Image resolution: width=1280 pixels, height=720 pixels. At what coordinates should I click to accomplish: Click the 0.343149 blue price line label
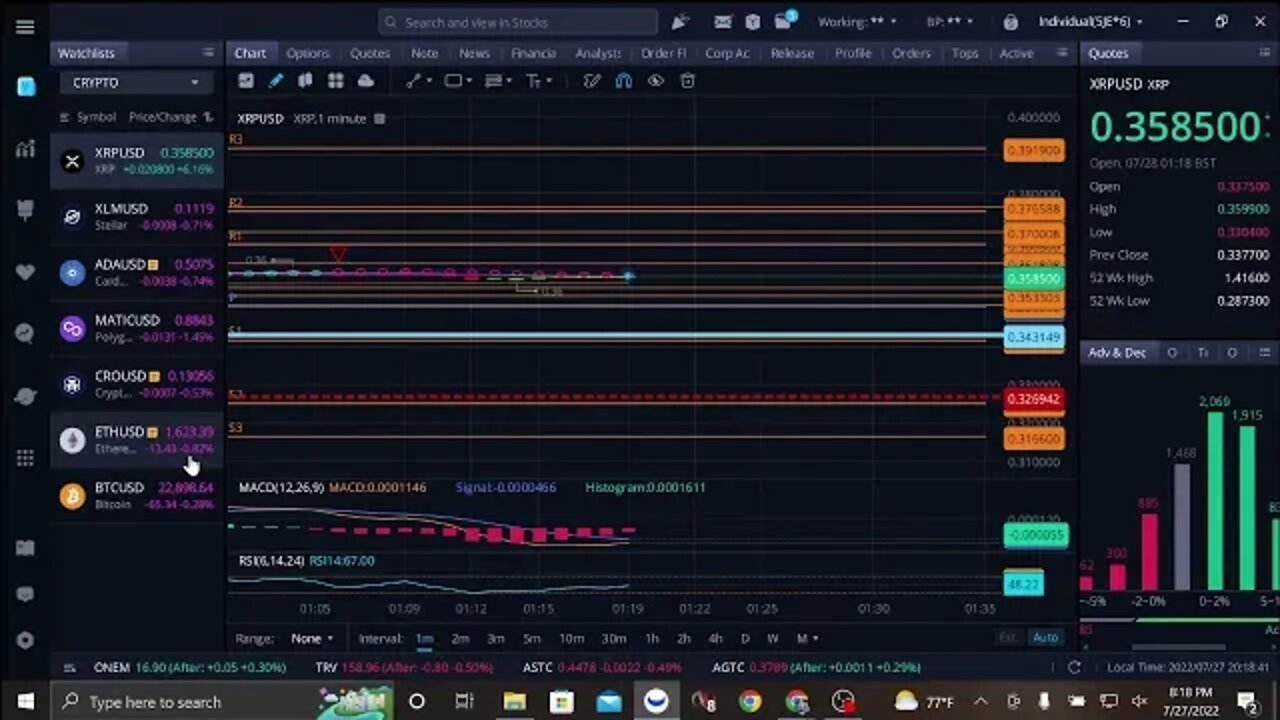(x=1033, y=337)
